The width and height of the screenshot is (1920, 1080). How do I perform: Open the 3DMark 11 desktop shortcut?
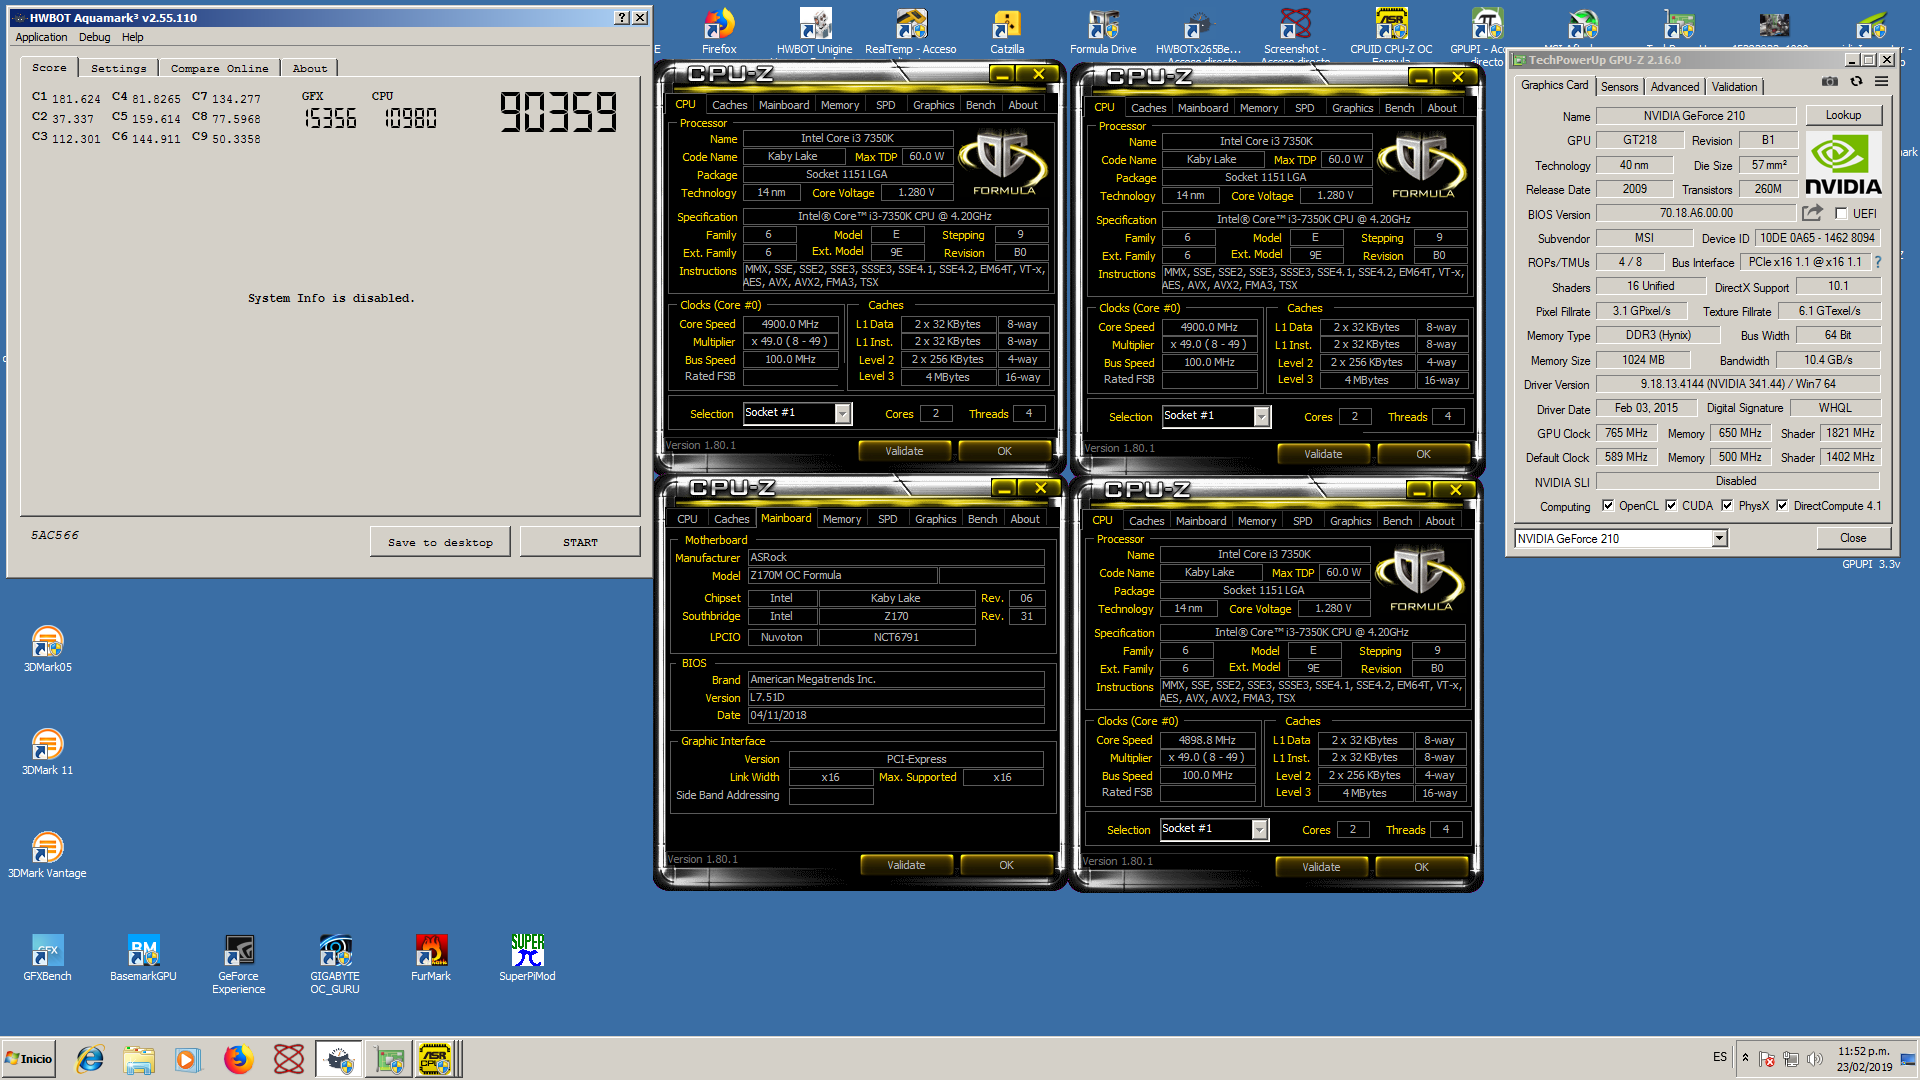pyautogui.click(x=47, y=751)
